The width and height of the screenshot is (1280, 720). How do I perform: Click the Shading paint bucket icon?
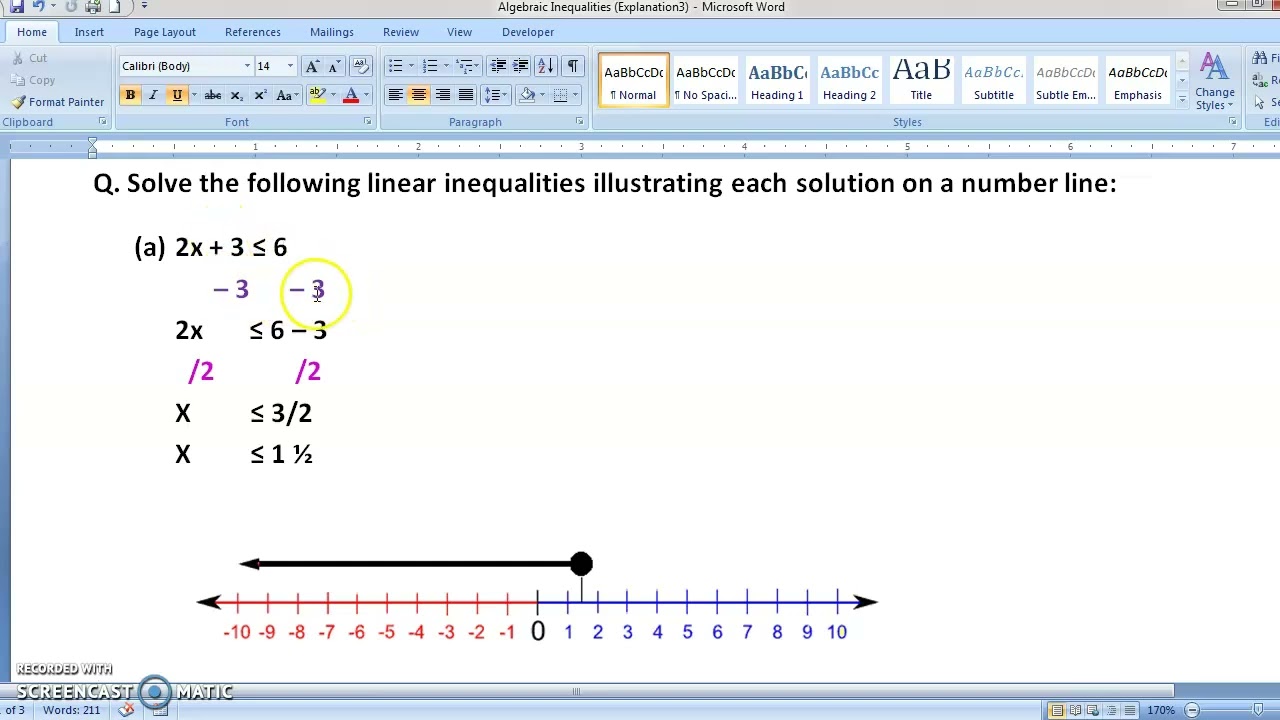click(527, 95)
